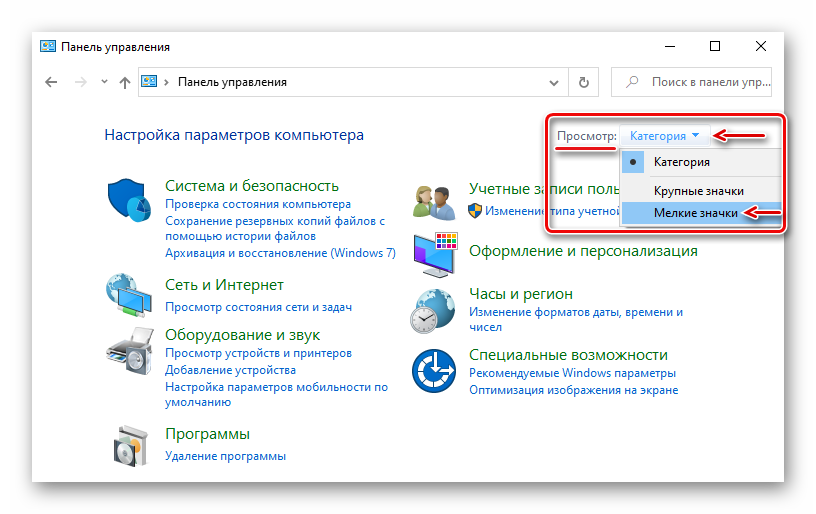
Task: Open Специальные возможности category
Action: 568,355
